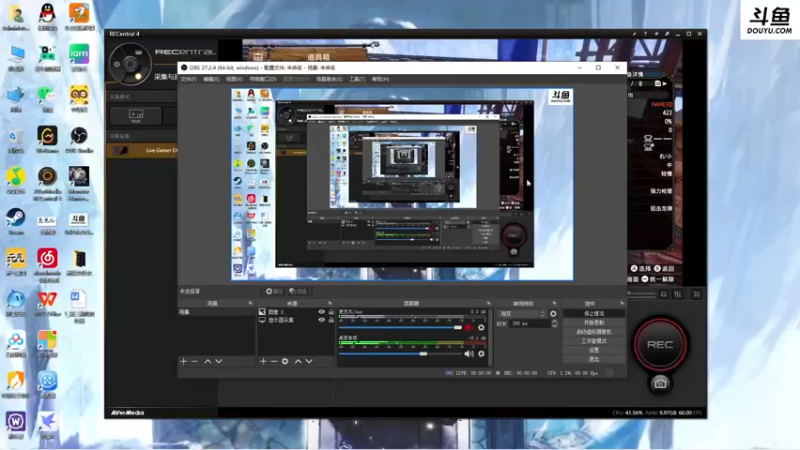Screen dimensions: 800x450
Task: Open the QQ penguin desktop icon
Action: point(47,17)
